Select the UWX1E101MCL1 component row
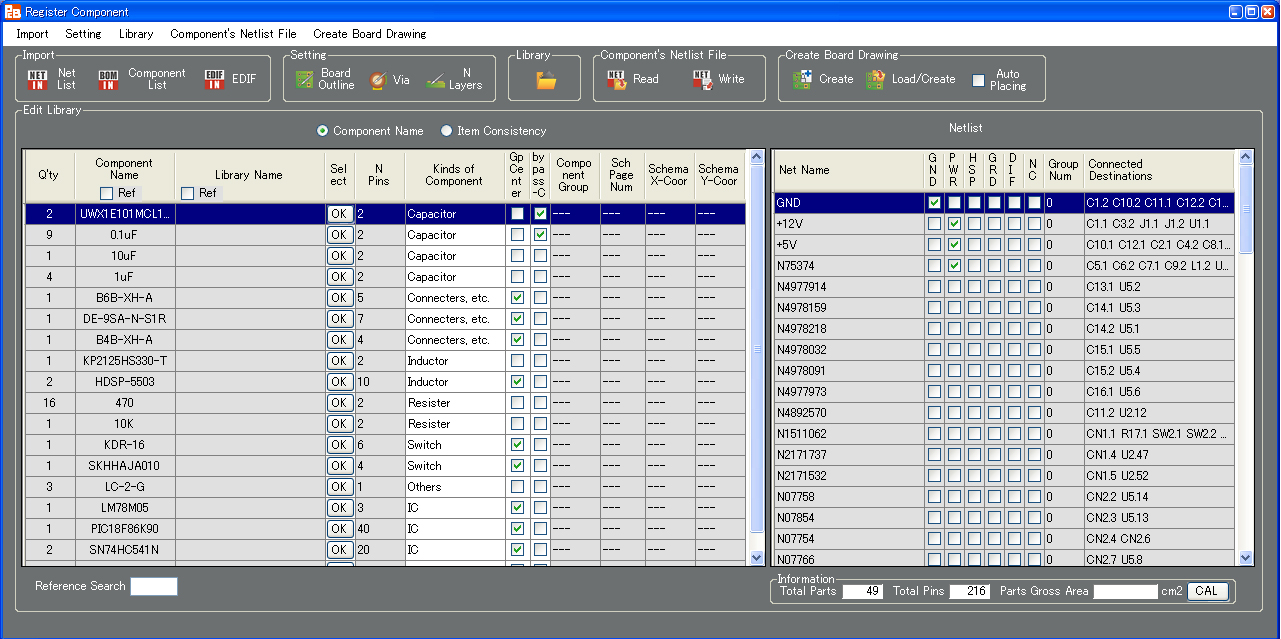1281x639 pixels. (386, 214)
